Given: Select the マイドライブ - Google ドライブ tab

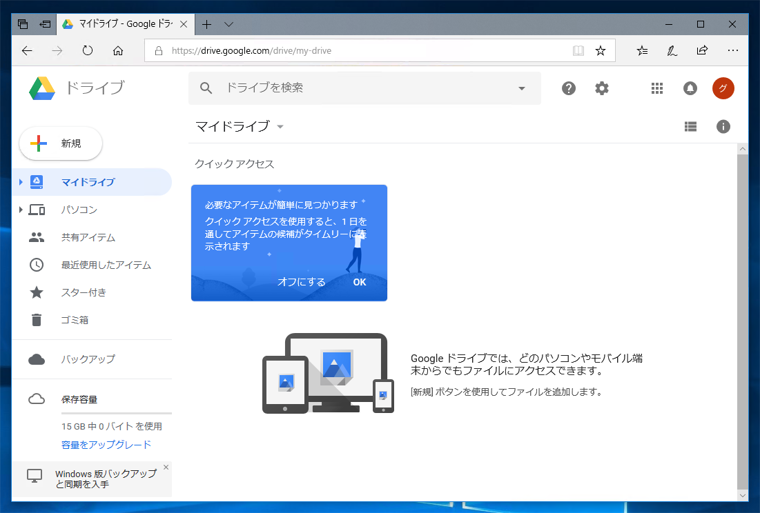Looking at the screenshot, I should tap(125, 24).
